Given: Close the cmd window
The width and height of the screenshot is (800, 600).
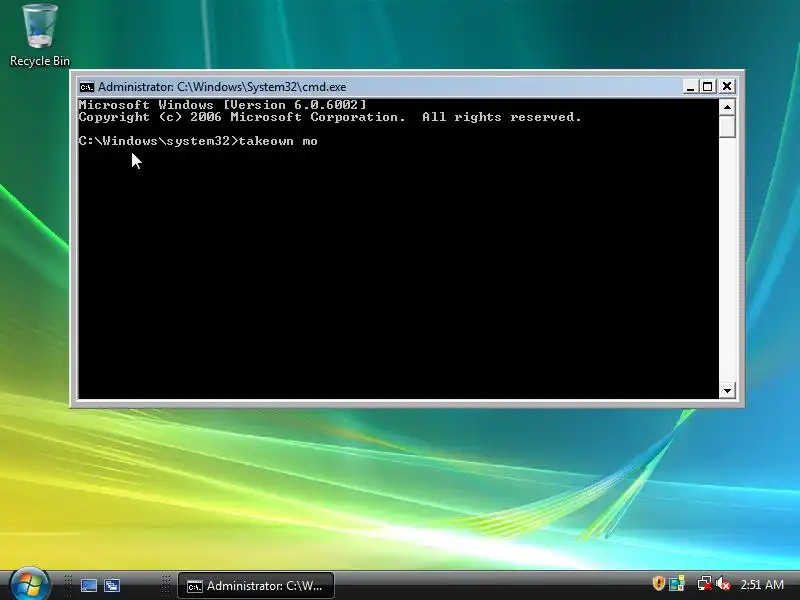Looking at the screenshot, I should click(727, 87).
